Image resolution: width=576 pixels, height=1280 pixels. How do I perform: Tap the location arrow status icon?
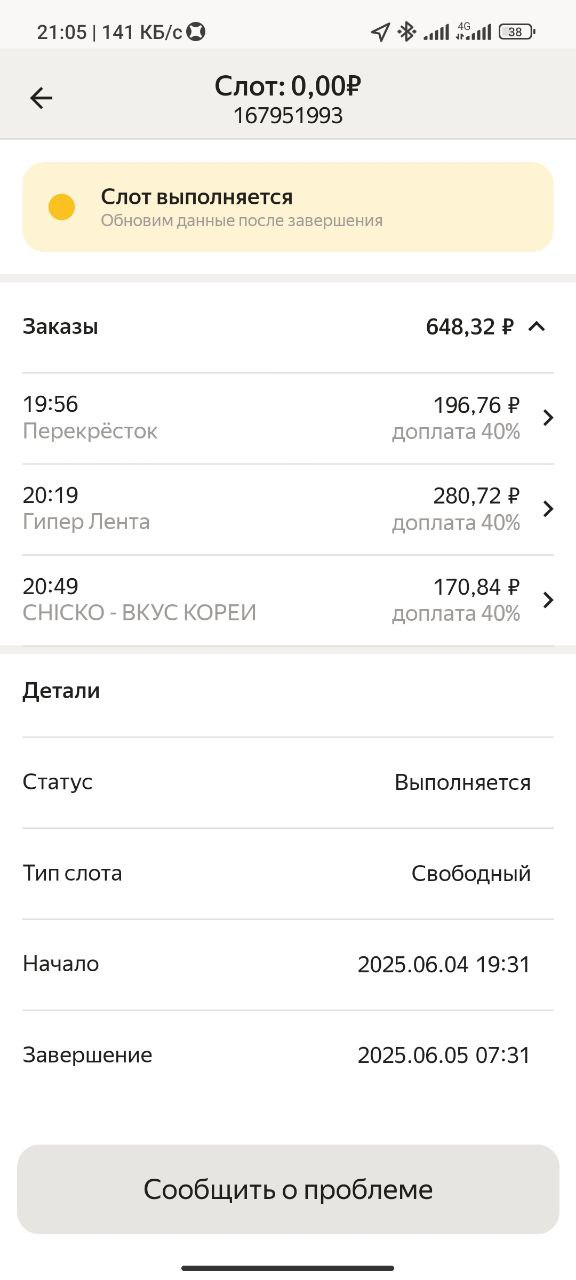pyautogui.click(x=380, y=32)
